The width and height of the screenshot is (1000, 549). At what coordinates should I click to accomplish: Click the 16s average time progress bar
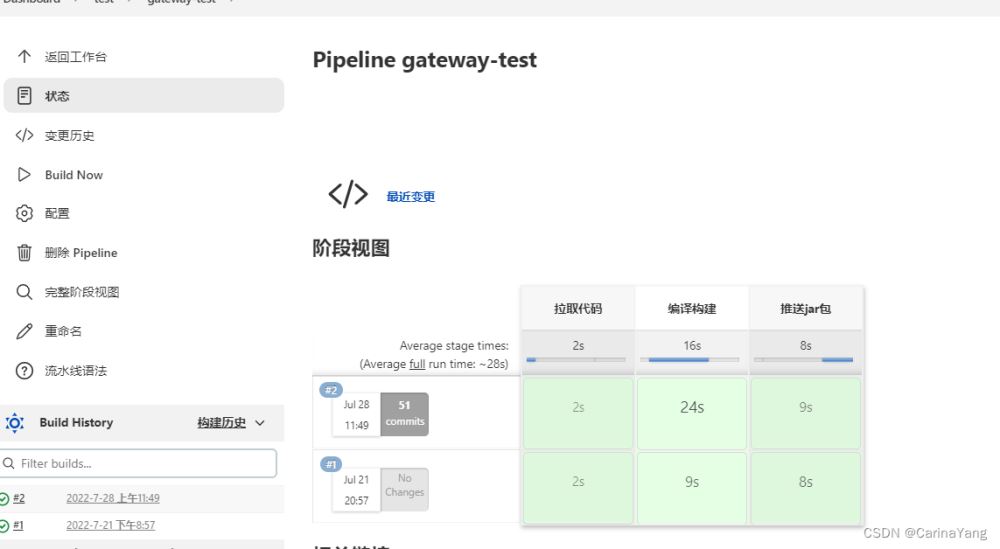pos(689,360)
